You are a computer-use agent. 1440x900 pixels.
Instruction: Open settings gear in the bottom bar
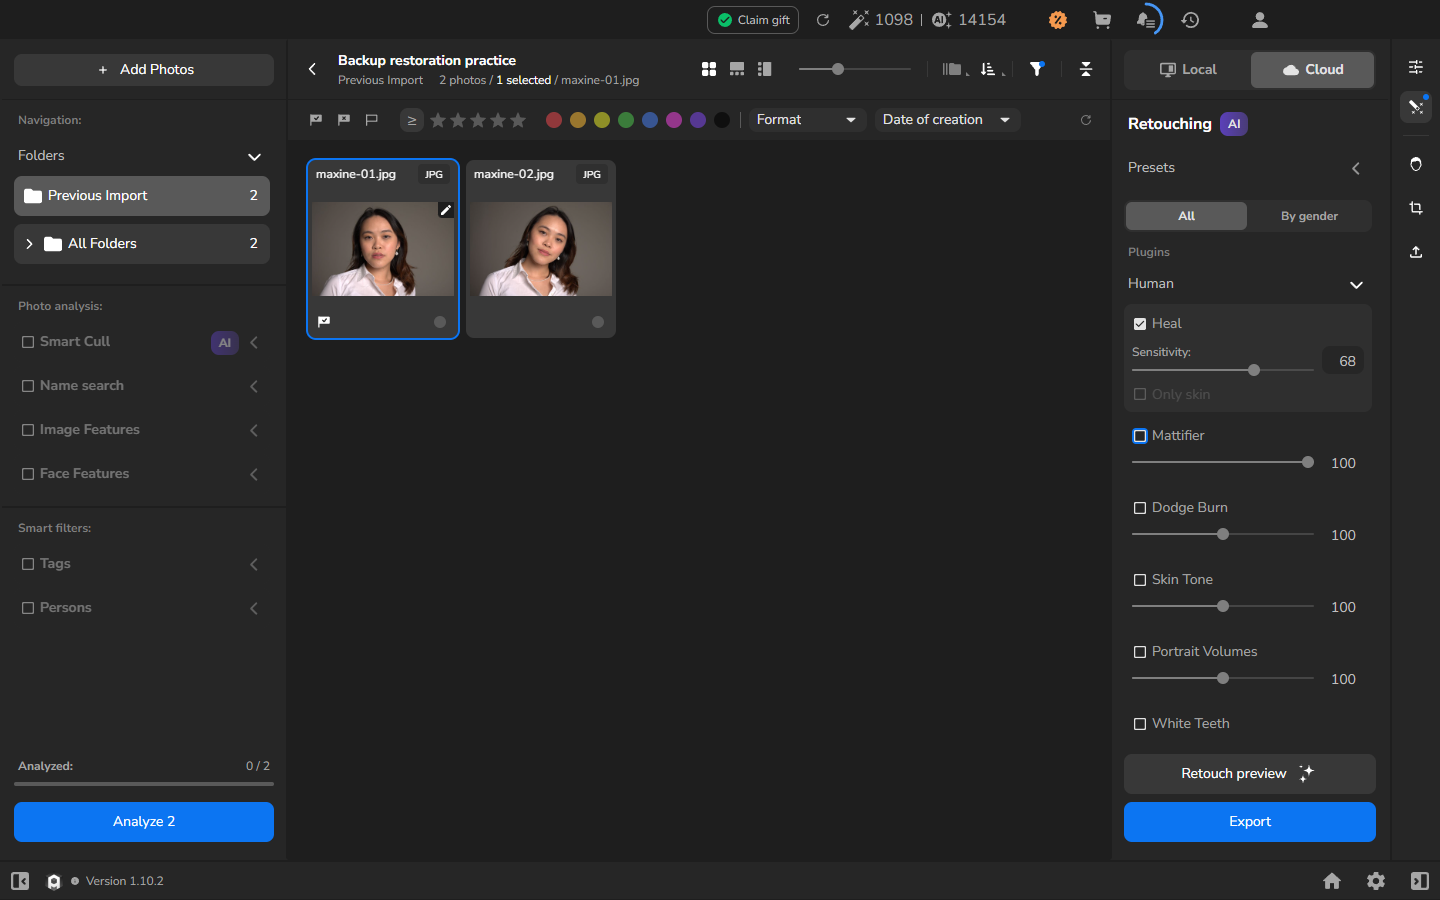[1376, 881]
